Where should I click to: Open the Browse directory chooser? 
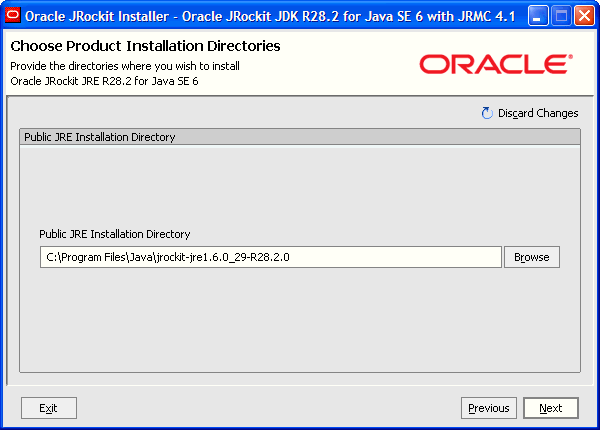532,257
